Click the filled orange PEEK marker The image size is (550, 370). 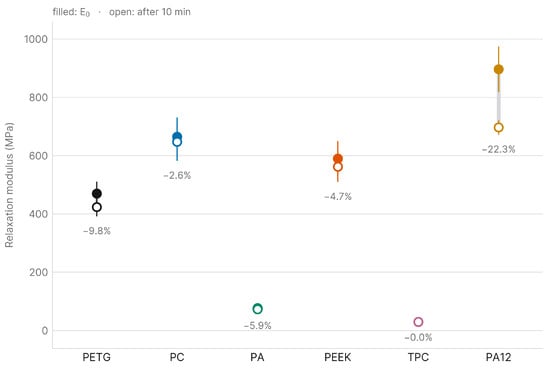338,159
